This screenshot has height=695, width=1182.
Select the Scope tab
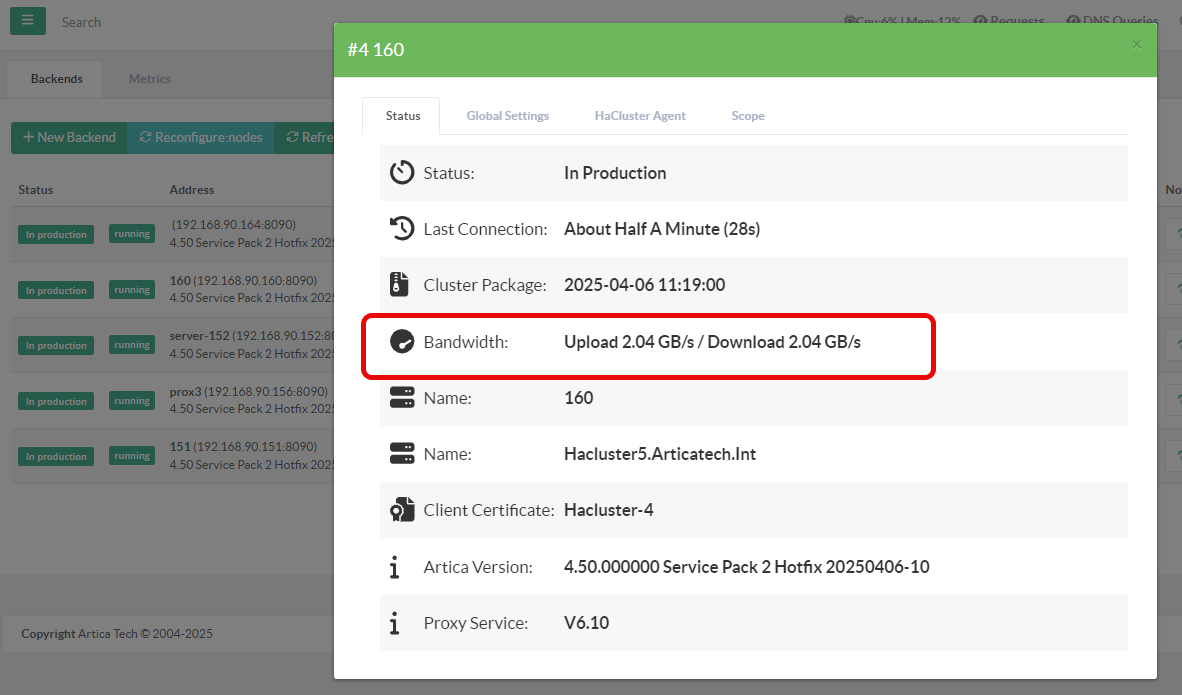(x=747, y=116)
